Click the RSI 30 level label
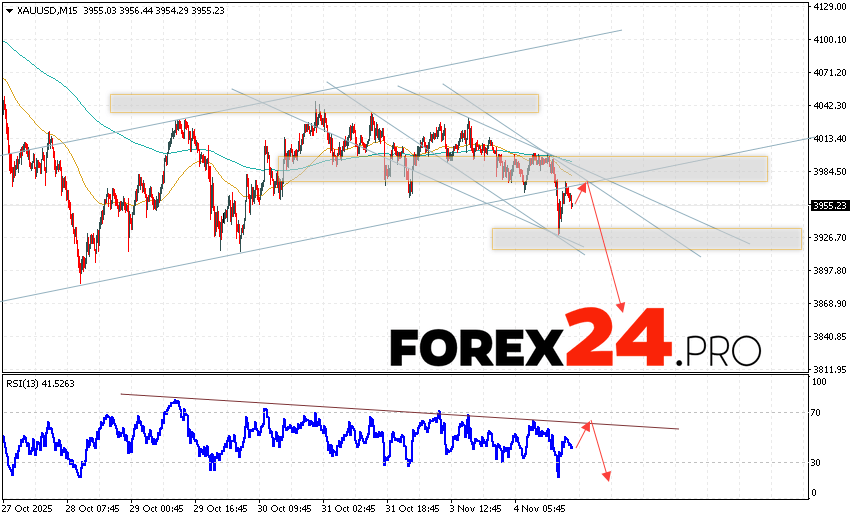 (x=815, y=463)
